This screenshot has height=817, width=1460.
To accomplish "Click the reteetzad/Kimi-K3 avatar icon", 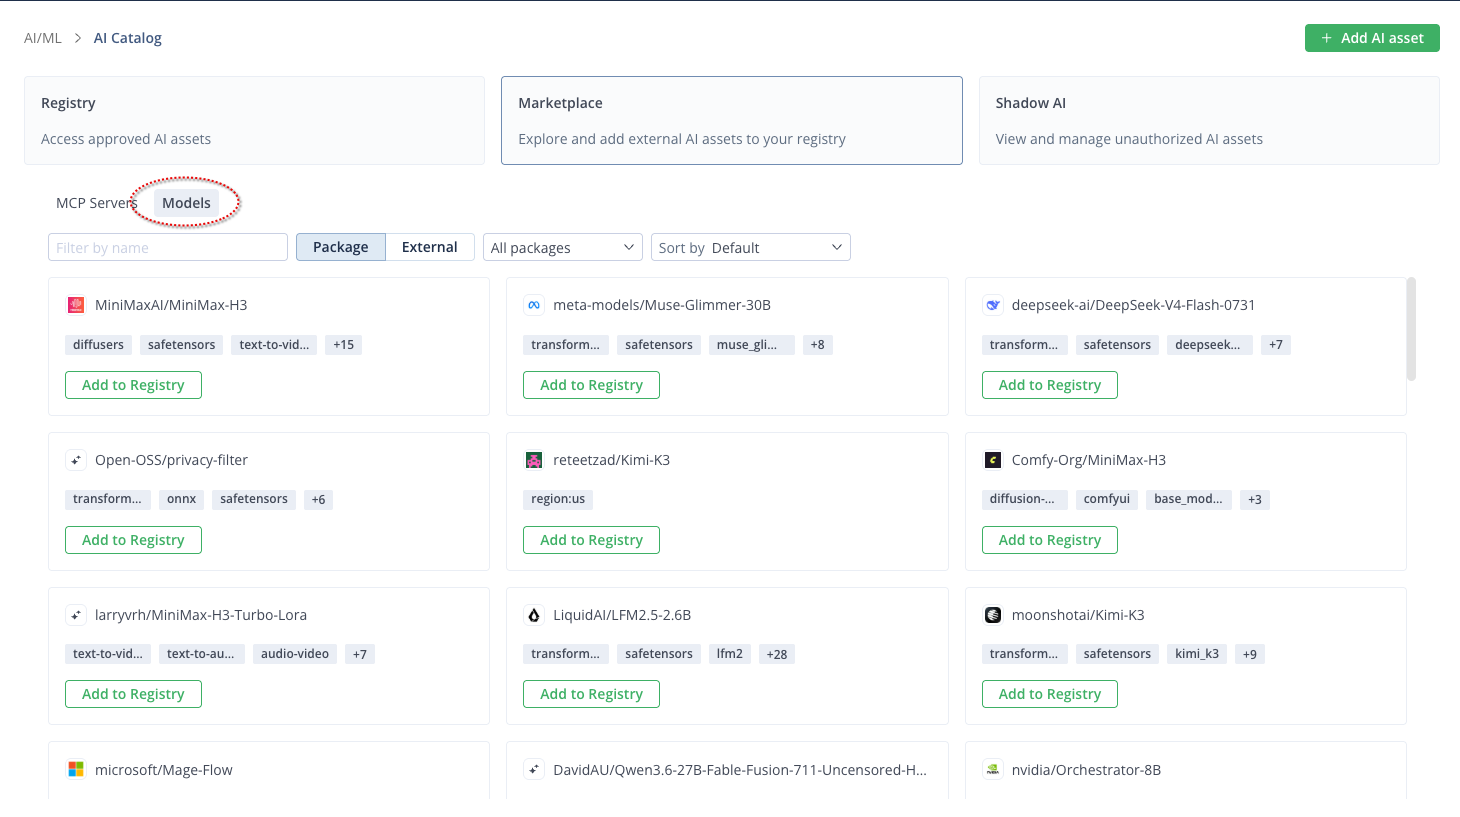I will (534, 460).
